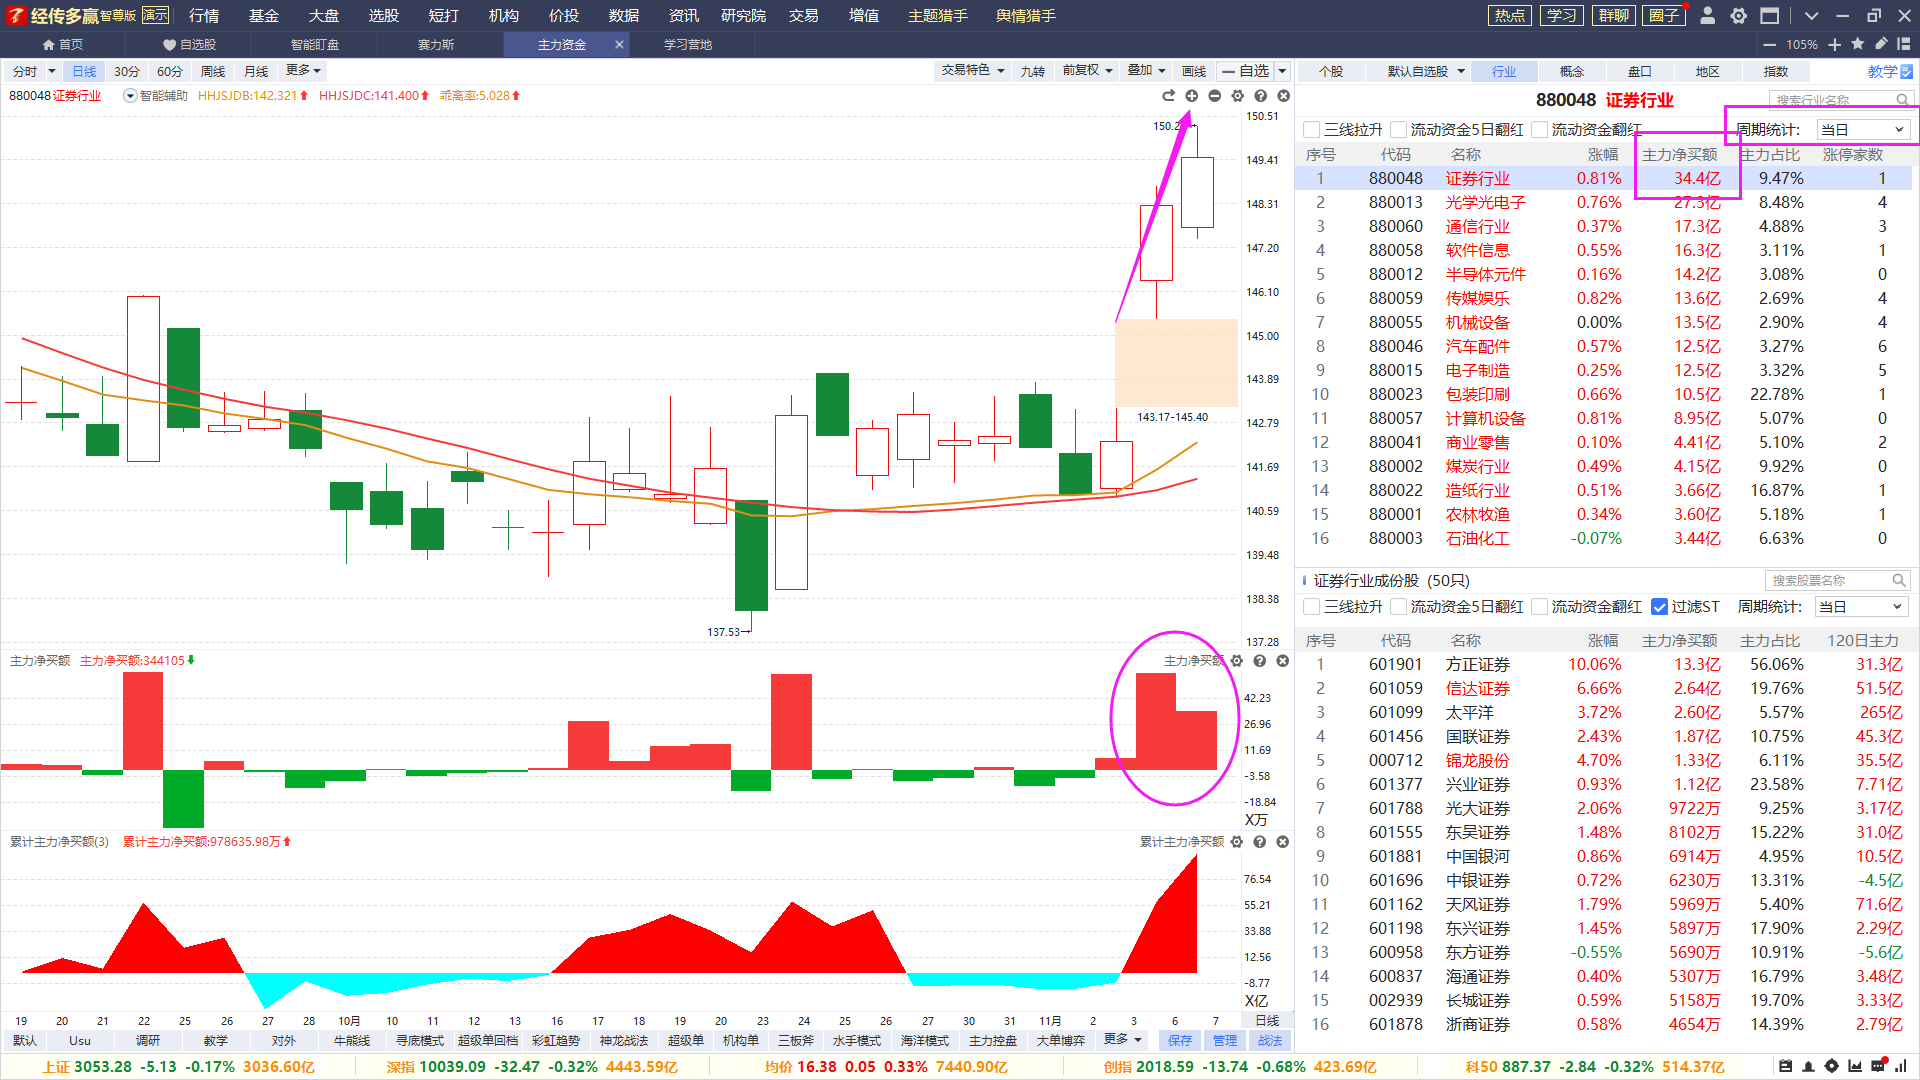Click the pencil edit icon in tab bar

1881,44
